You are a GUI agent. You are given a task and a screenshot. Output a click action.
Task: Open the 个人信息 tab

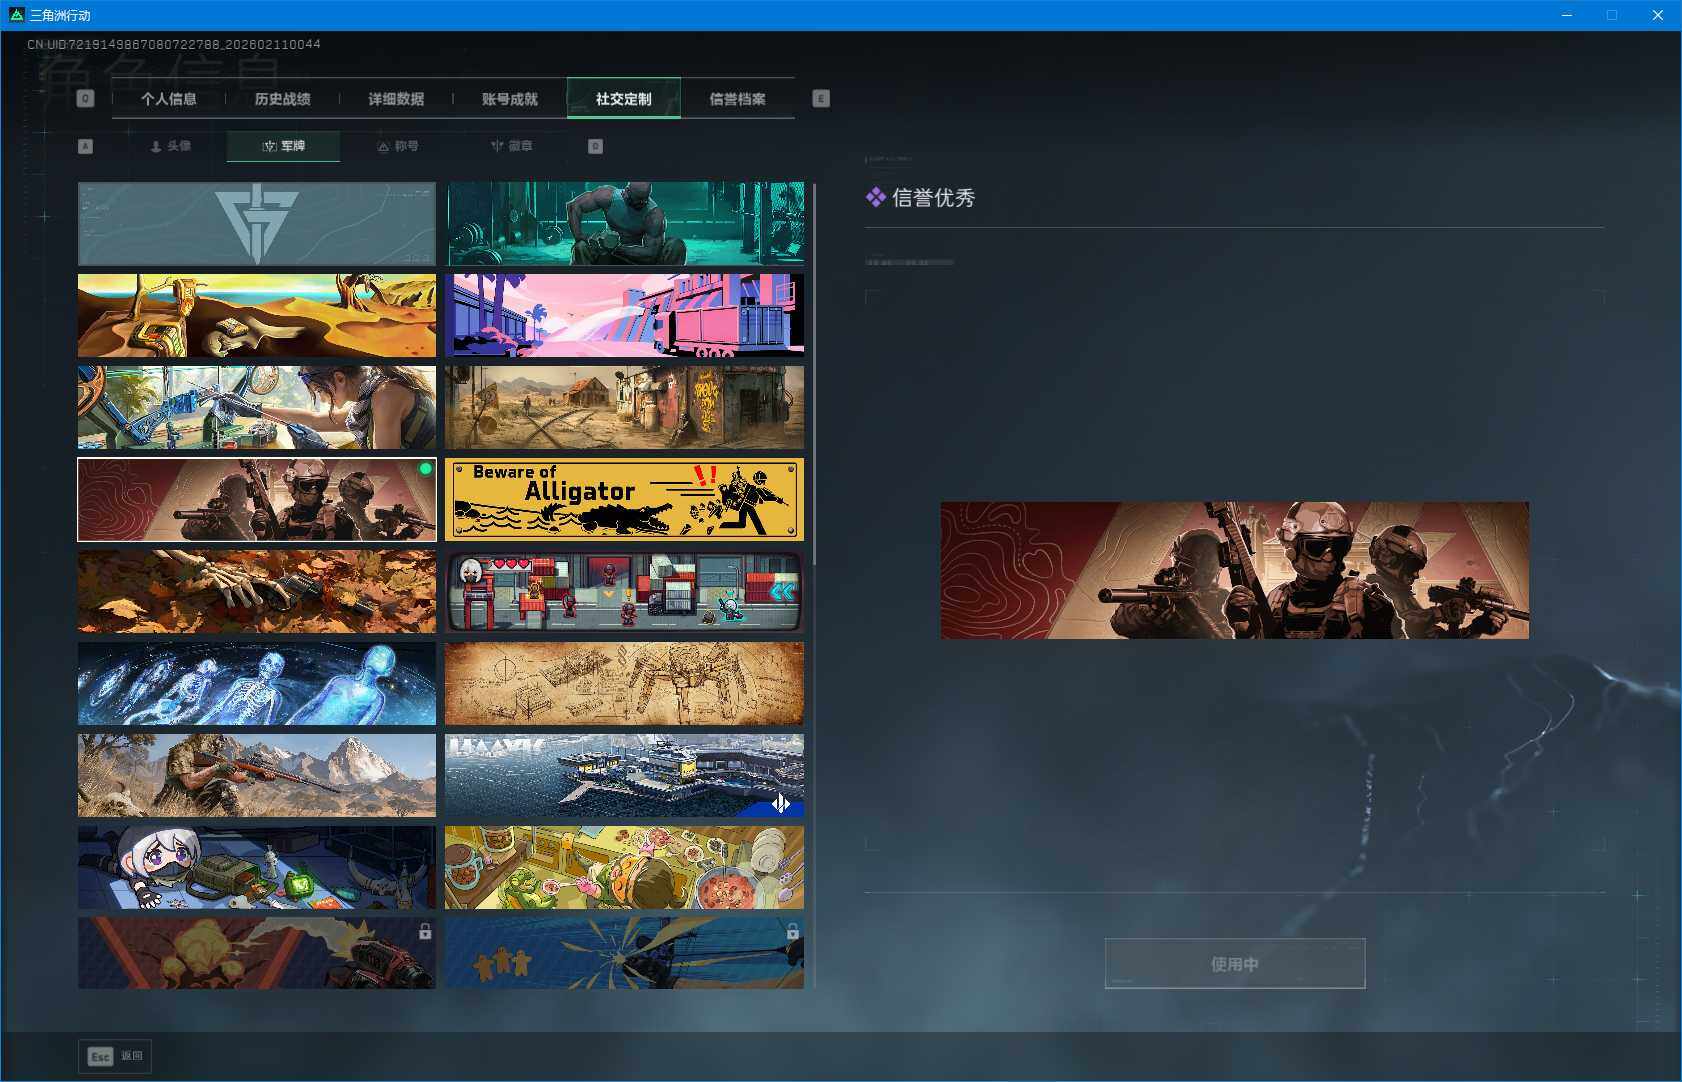pos(168,99)
